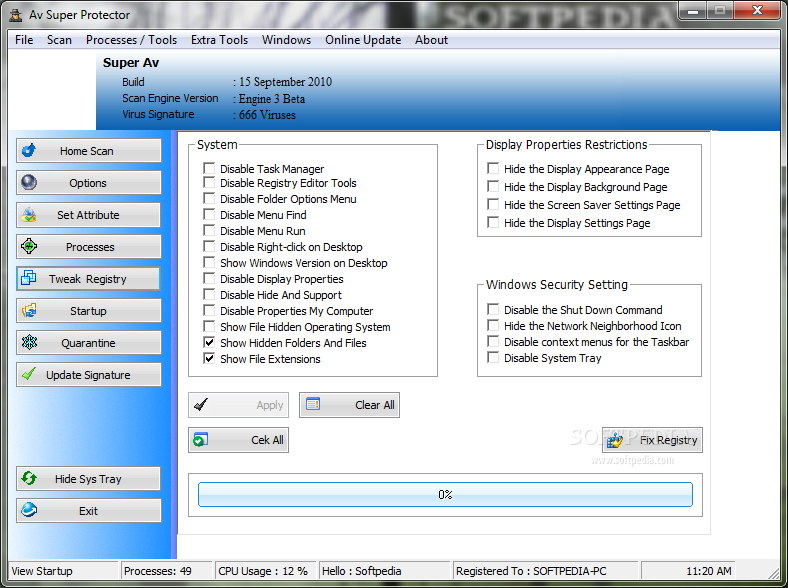Check Disable the Shut Down Command
The image size is (788, 588).
[493, 309]
